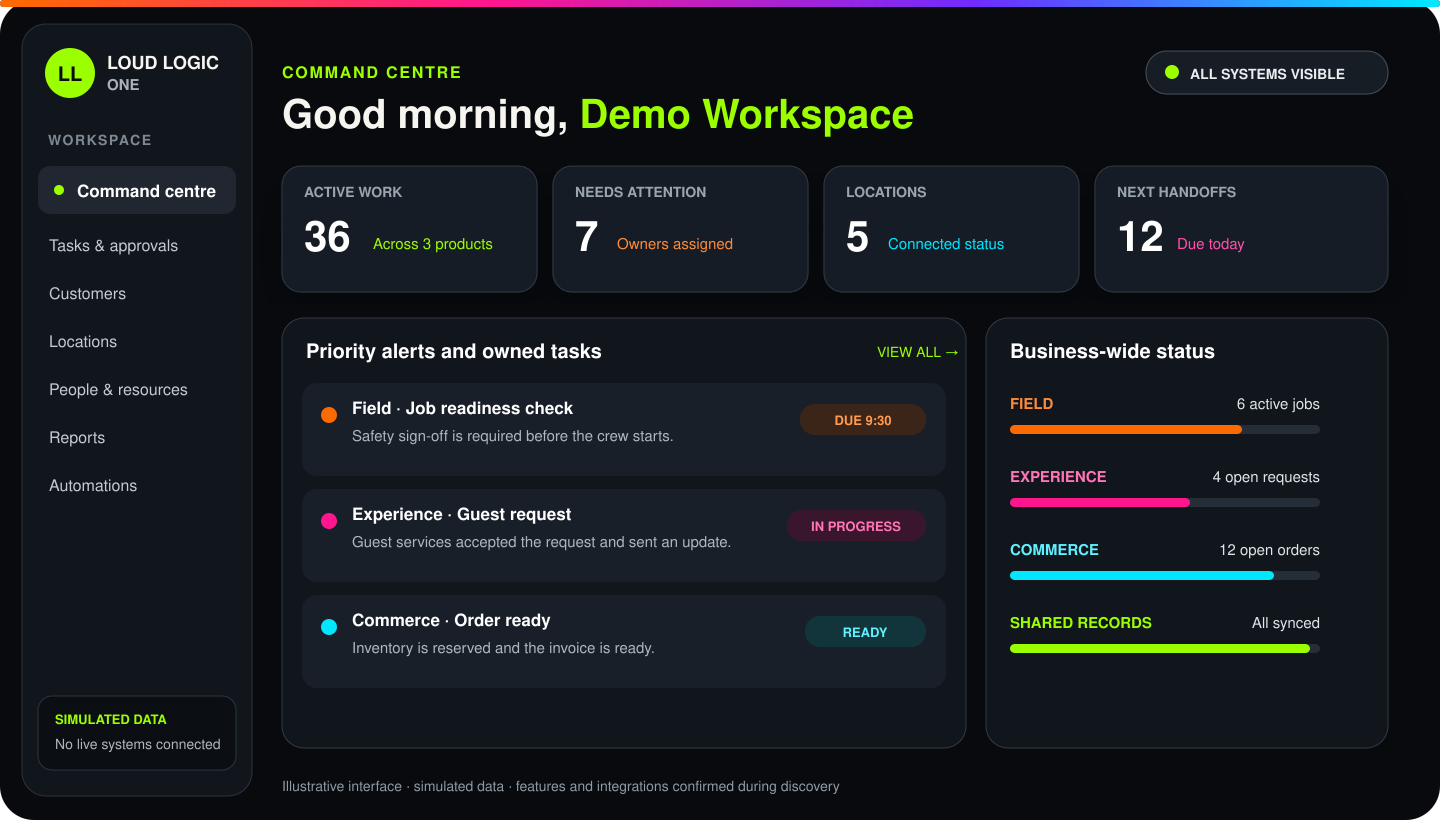Click the Demo Workspace name in greeting

(x=747, y=114)
